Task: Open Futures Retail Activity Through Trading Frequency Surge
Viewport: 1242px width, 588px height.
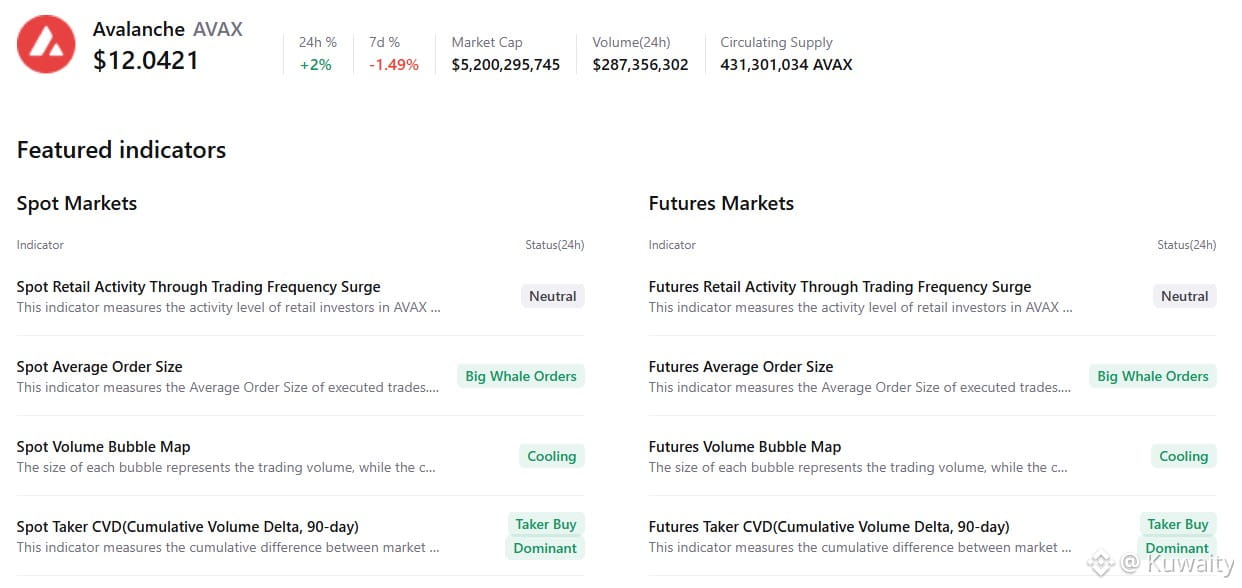Action: (x=839, y=287)
